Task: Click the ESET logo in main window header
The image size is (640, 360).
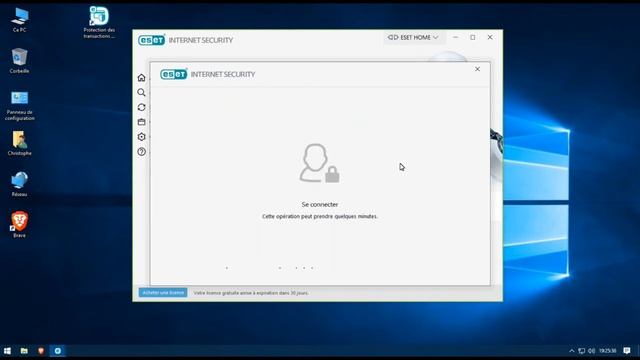Action: click(151, 40)
